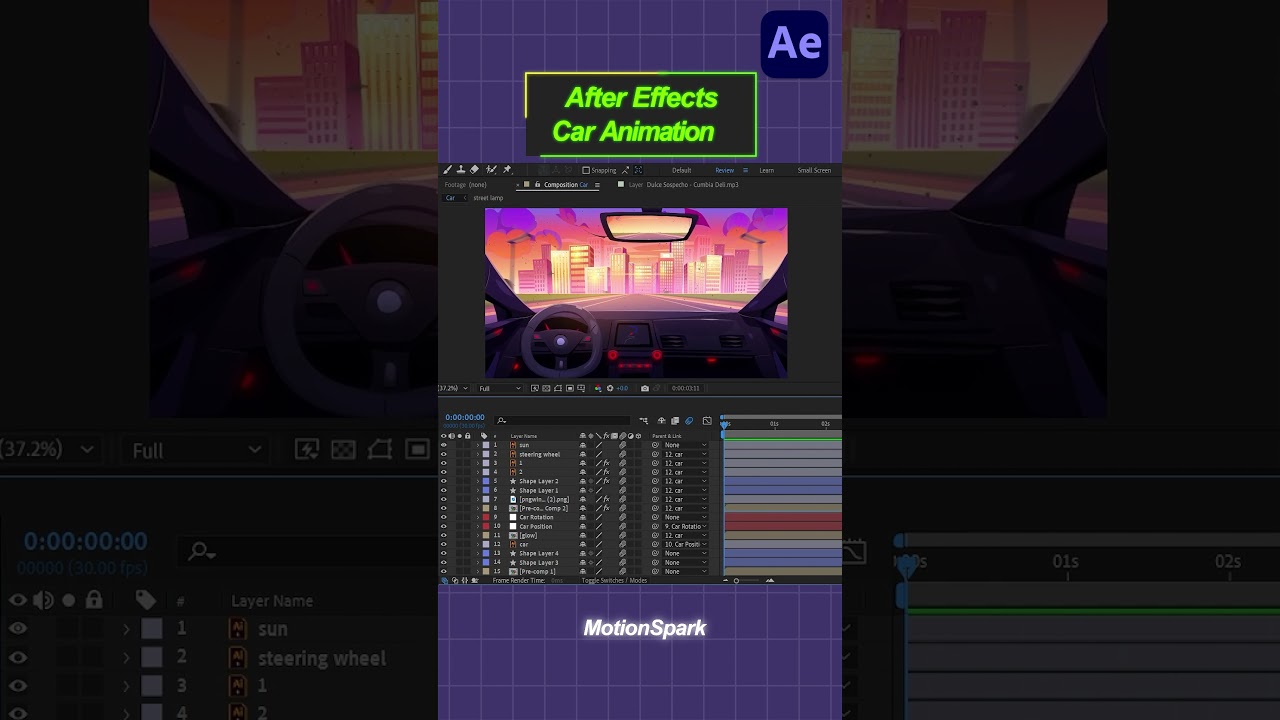
Task: Toggle mask and shape path visibility icon
Action: (558, 388)
